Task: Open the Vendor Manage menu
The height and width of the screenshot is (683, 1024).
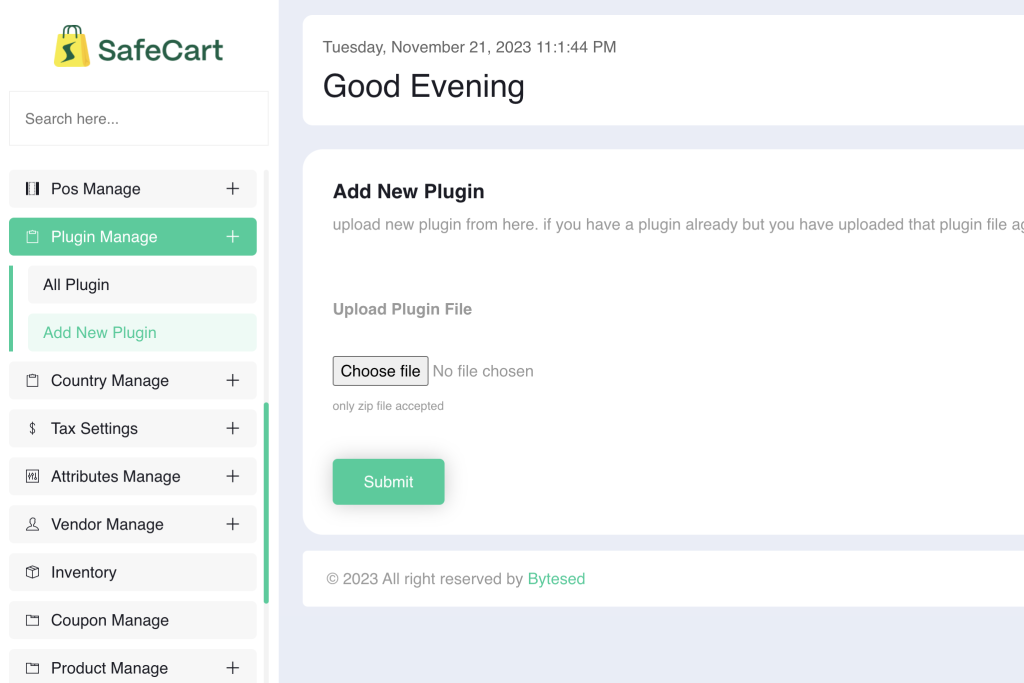Action: pyautogui.click(x=133, y=524)
